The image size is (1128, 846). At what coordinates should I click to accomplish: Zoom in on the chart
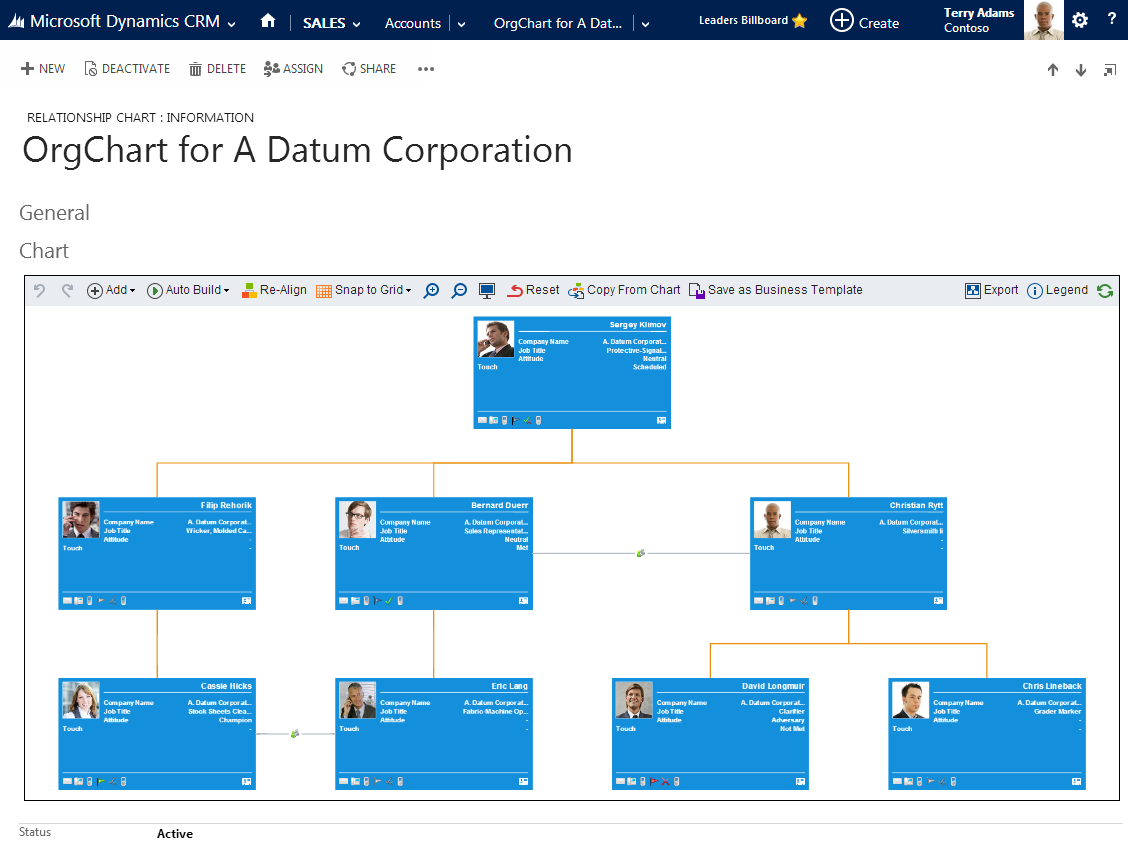click(431, 291)
